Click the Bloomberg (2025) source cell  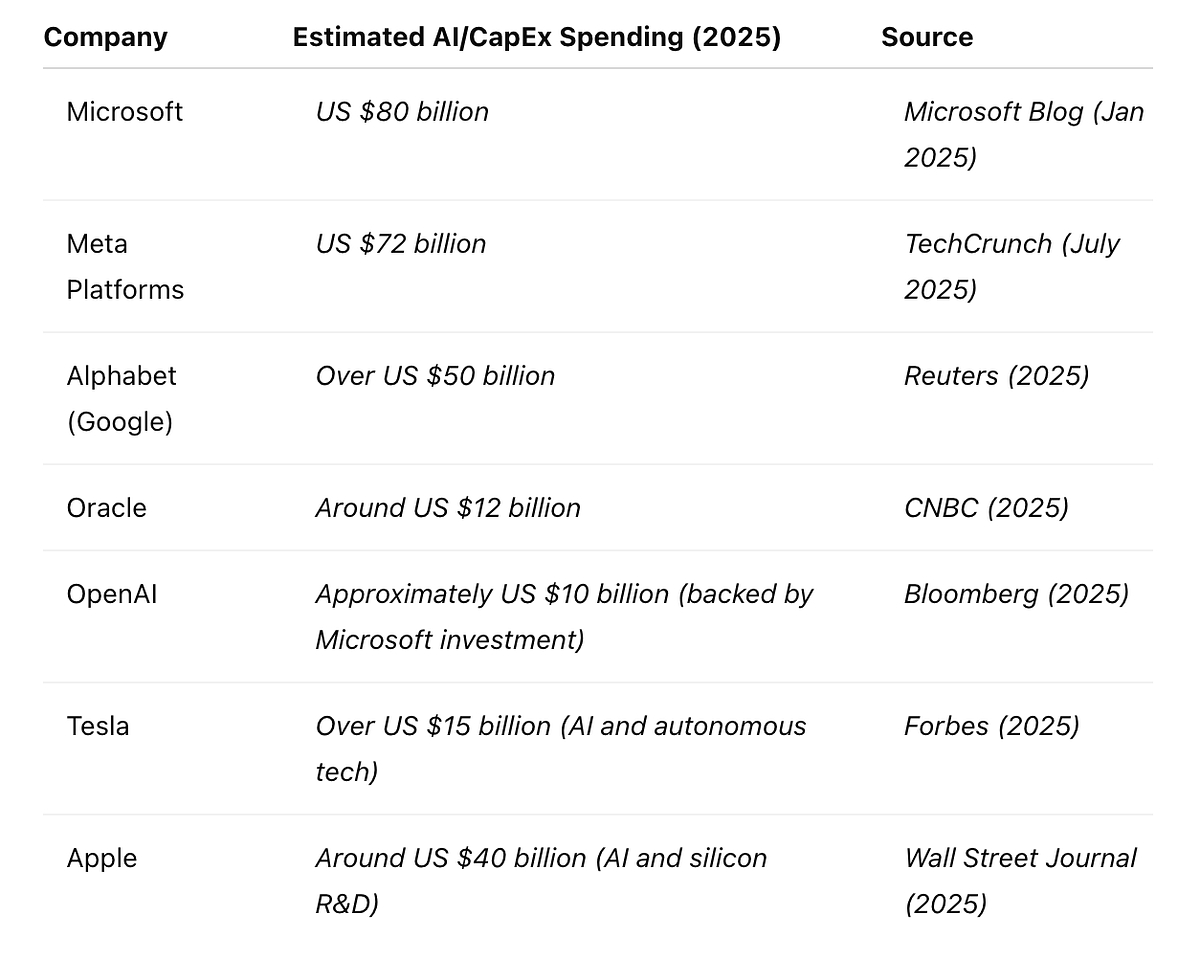click(x=1016, y=595)
